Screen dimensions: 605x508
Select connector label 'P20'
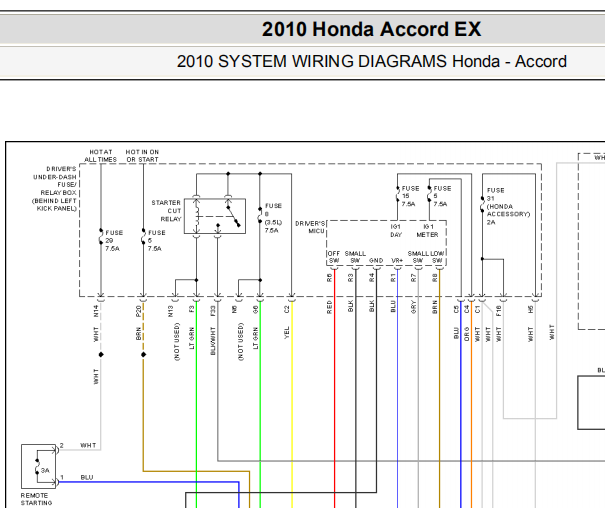click(139, 311)
